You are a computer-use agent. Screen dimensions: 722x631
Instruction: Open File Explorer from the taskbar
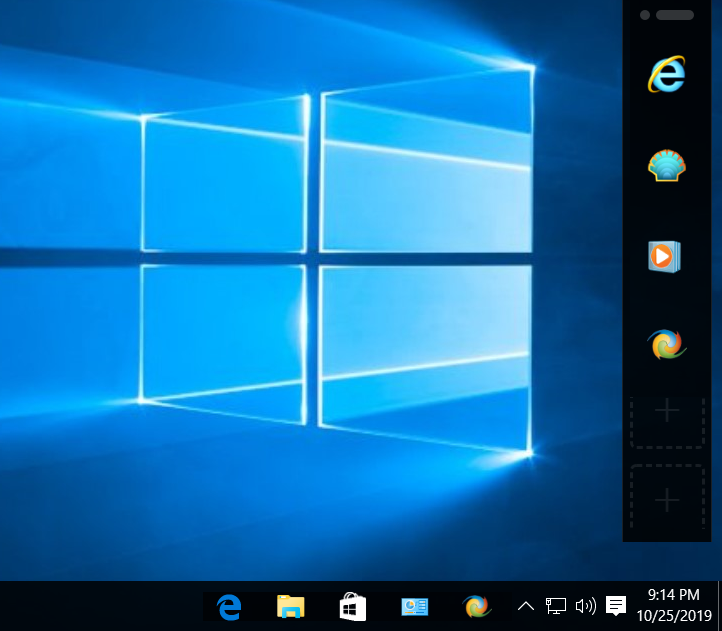tap(291, 607)
